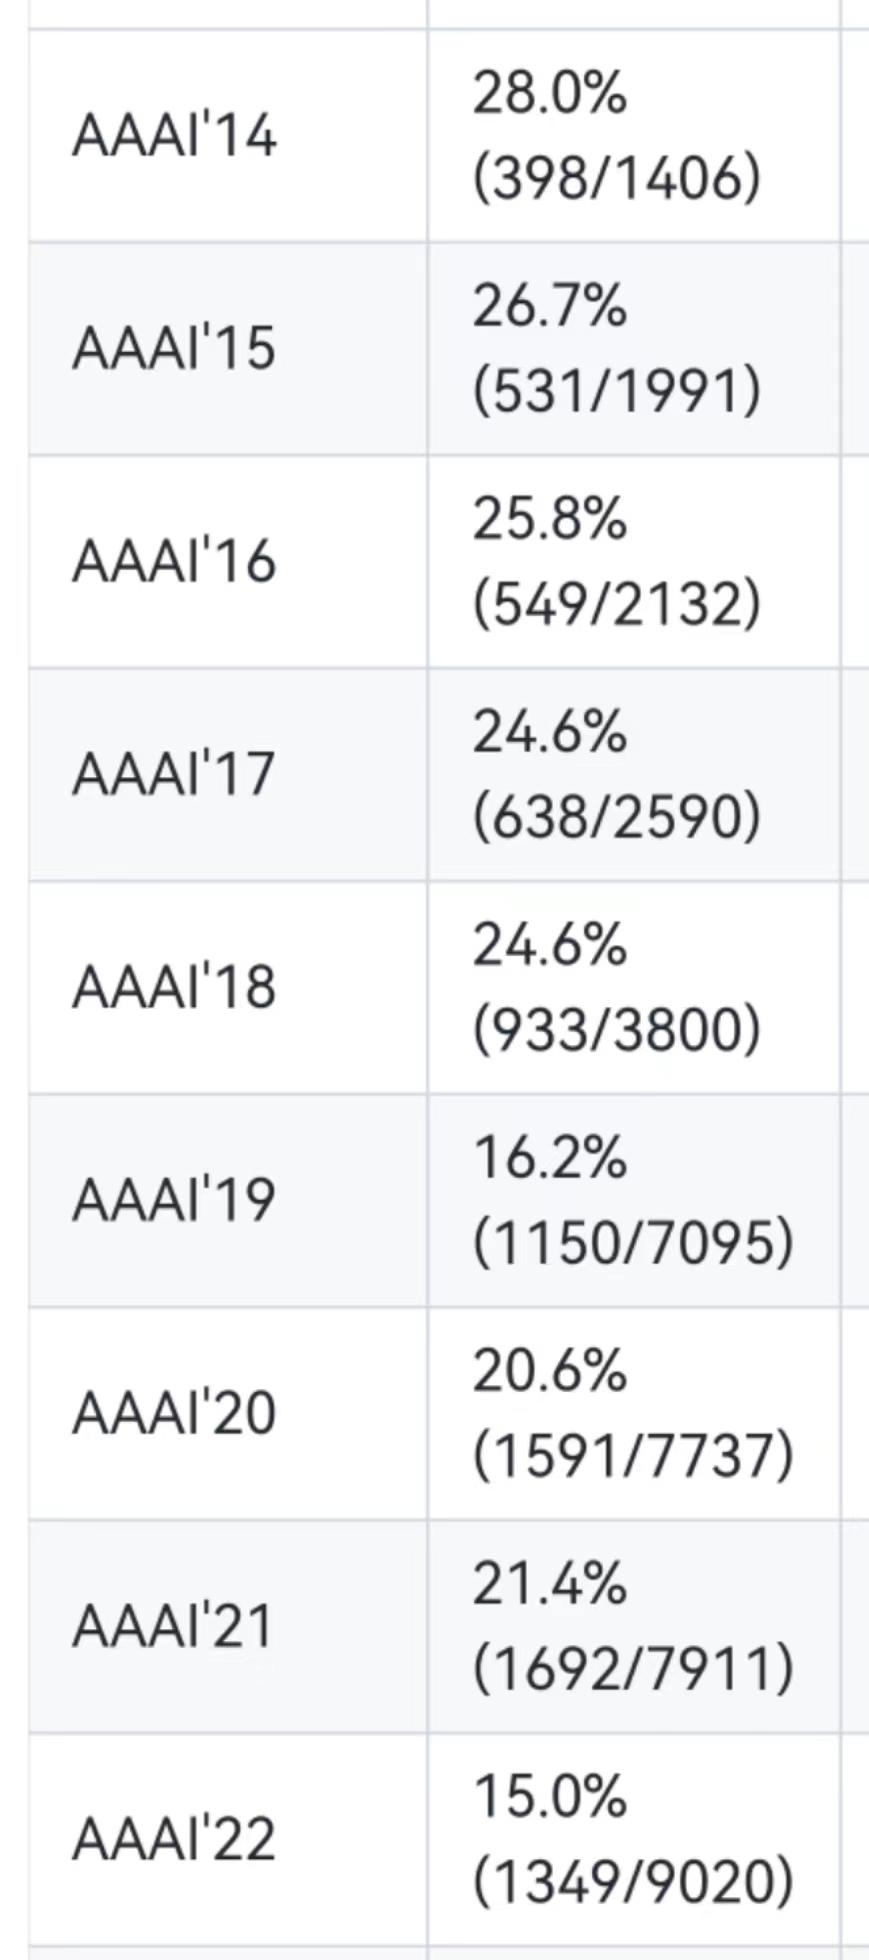Select the AAAI'17 row label
The height and width of the screenshot is (1960, 869).
coord(174,774)
